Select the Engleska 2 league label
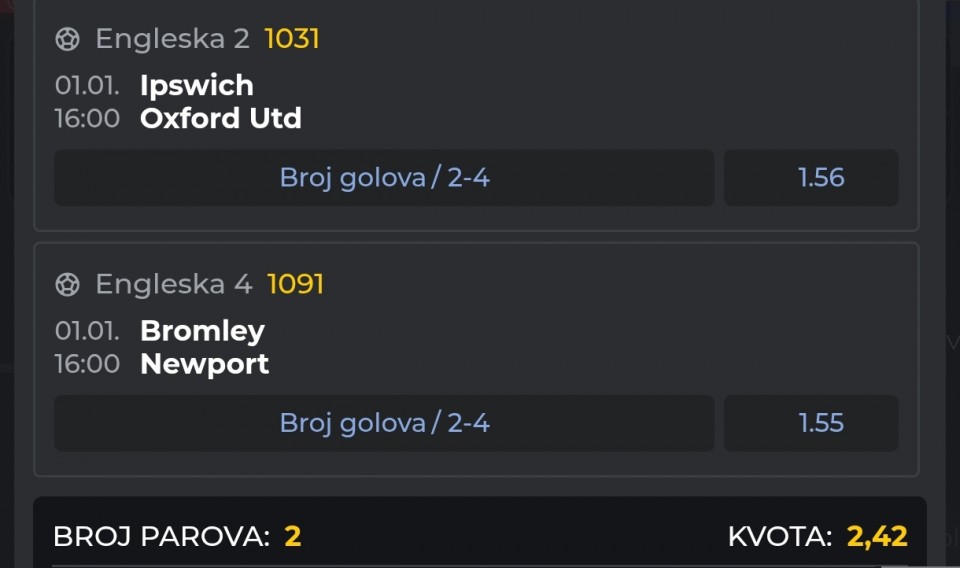Screen dimensions: 960x568 172,39
